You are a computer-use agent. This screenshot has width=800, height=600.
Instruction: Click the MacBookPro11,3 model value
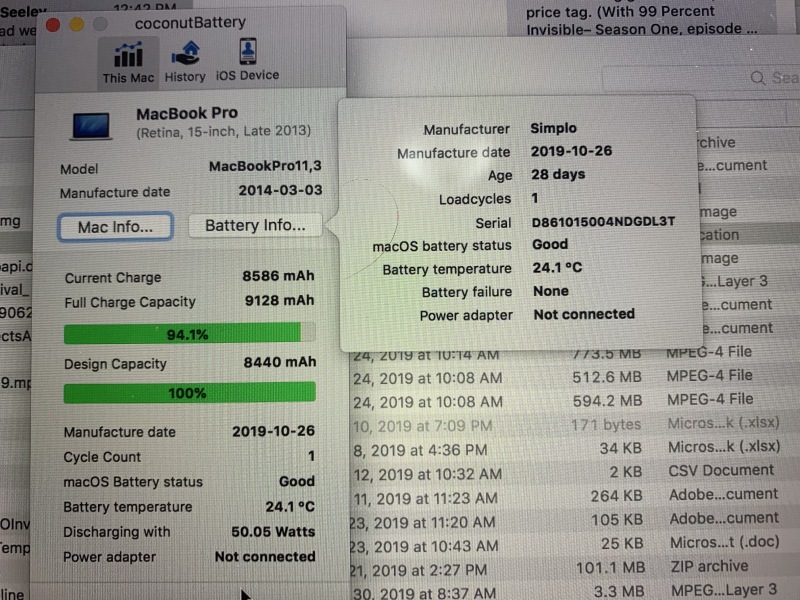coord(265,166)
